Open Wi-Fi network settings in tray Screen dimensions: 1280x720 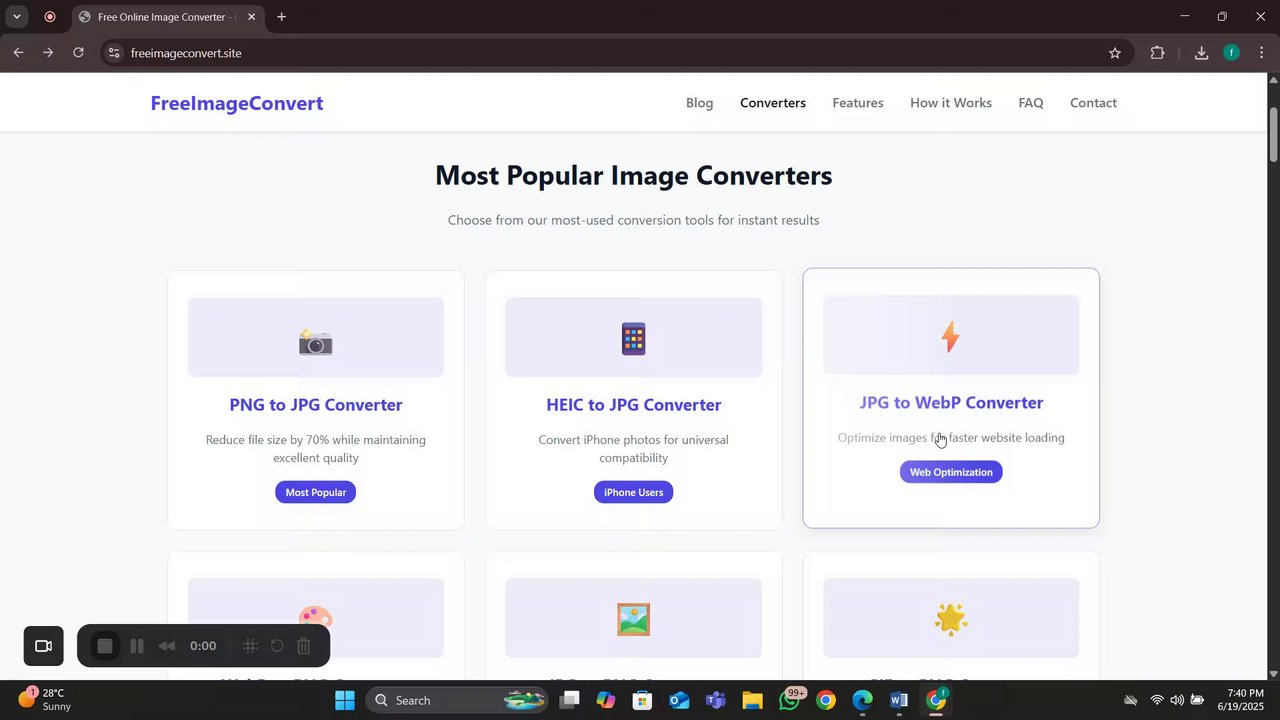click(x=1157, y=700)
